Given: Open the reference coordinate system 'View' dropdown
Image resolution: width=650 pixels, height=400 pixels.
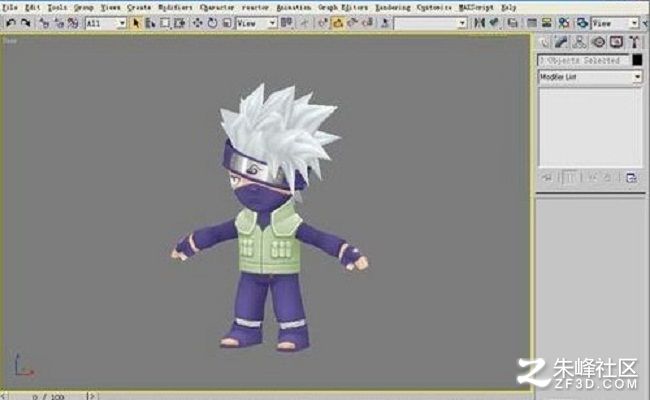Looking at the screenshot, I should (256, 23).
